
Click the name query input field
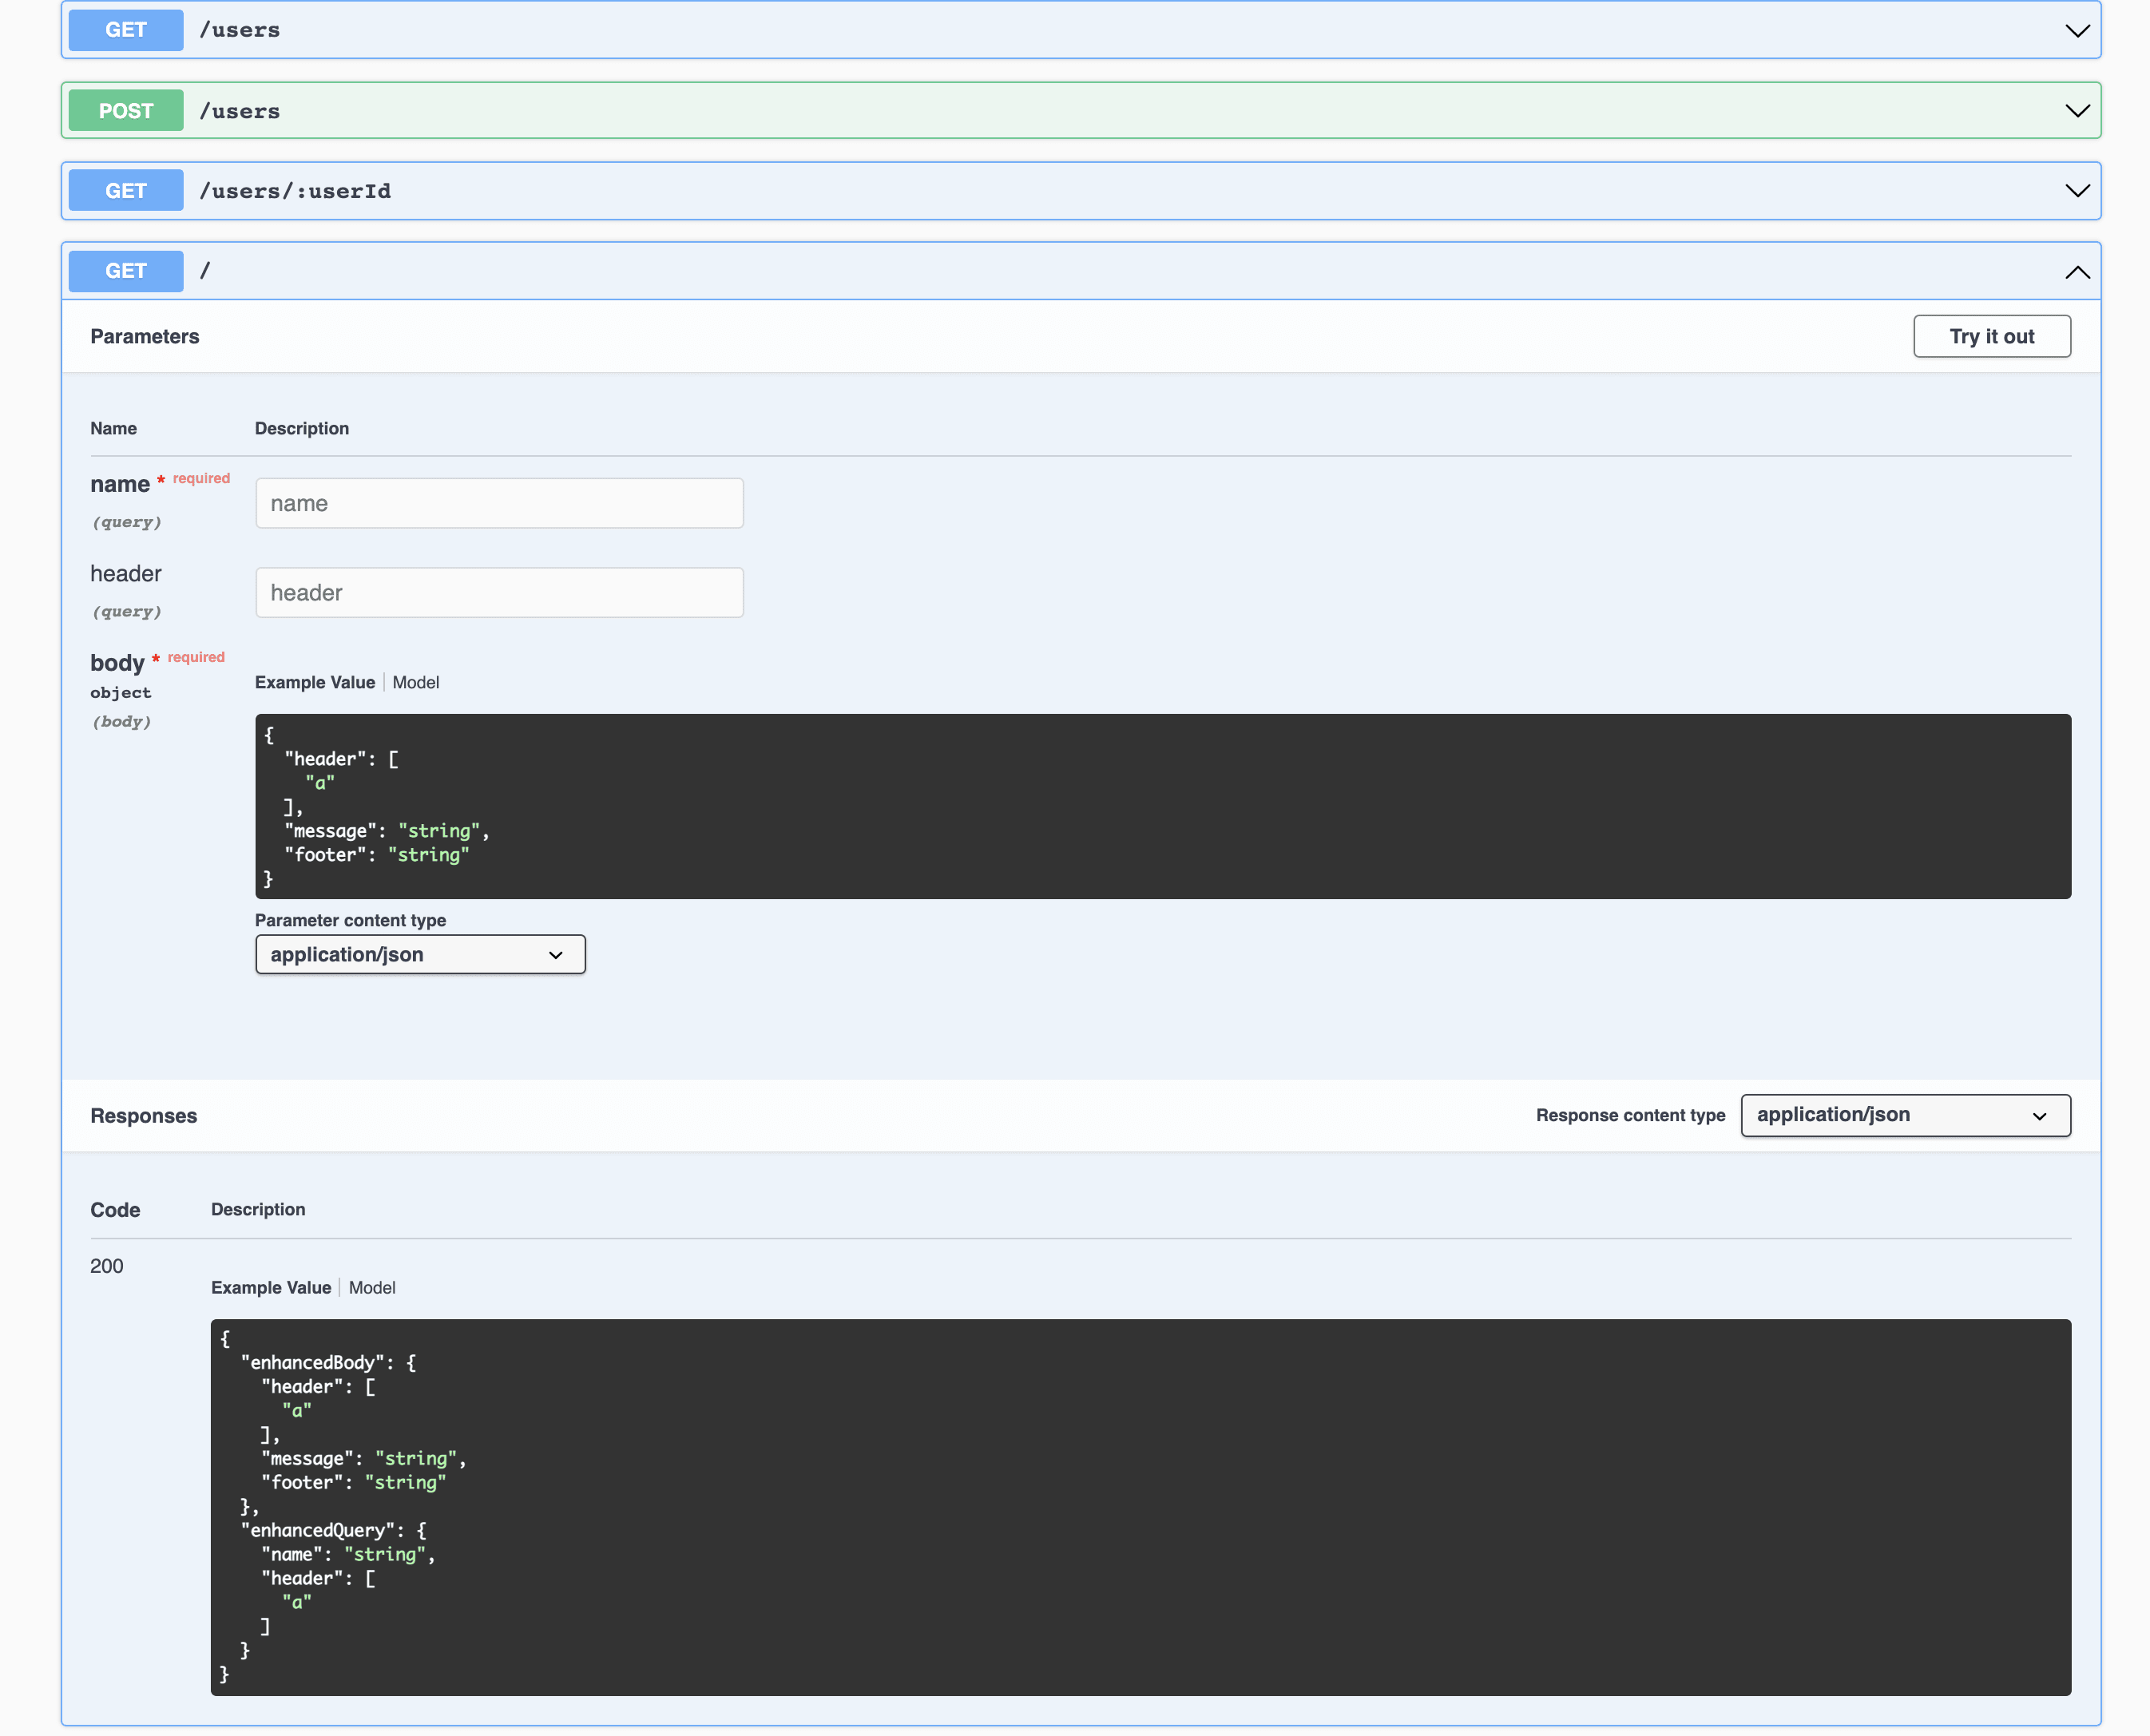(x=498, y=501)
